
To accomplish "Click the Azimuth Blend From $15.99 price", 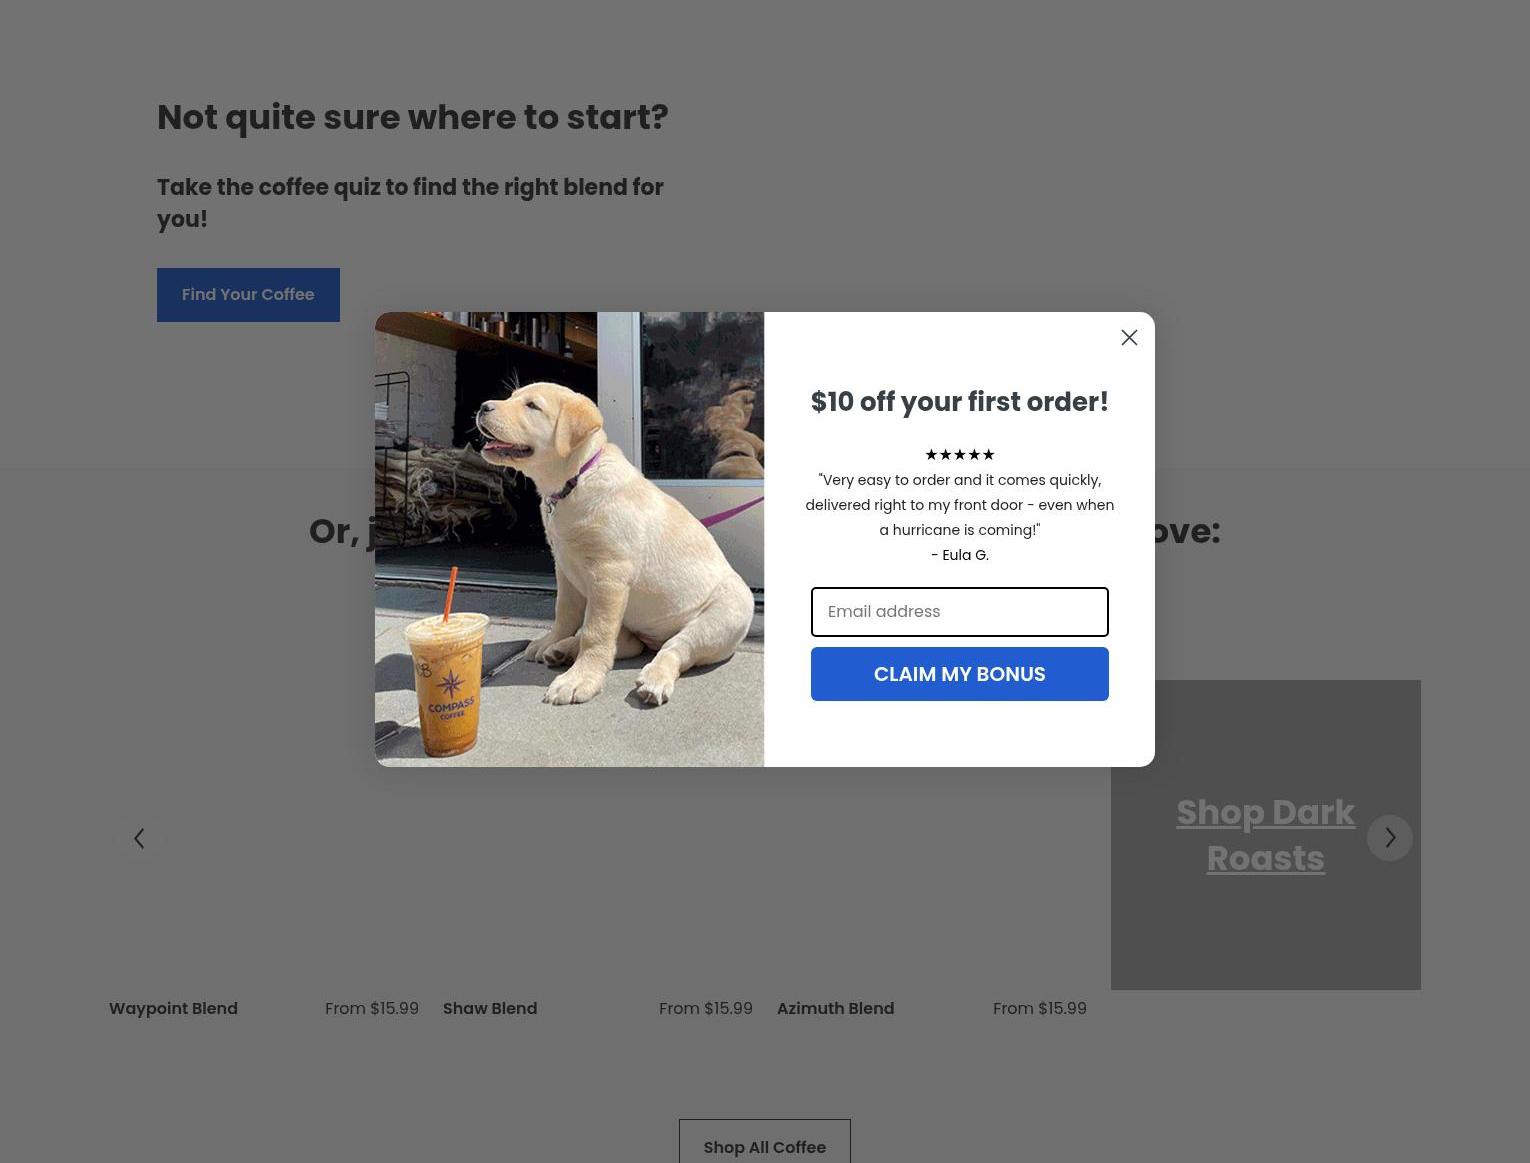I will [x=1040, y=1008].
